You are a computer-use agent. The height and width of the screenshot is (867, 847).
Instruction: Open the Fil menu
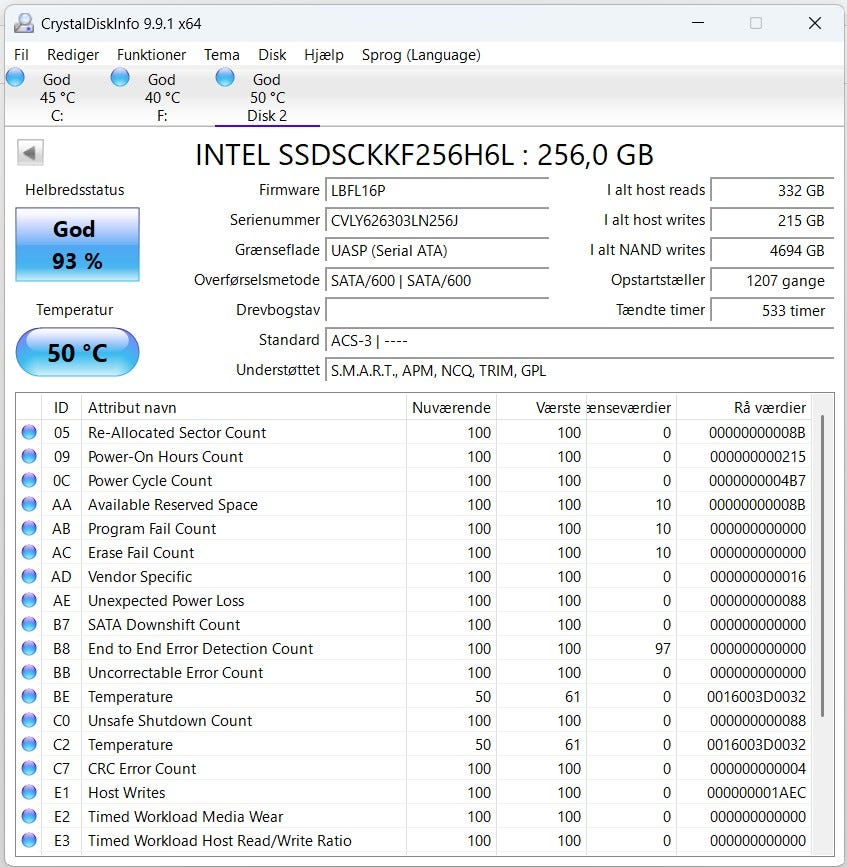(21, 55)
